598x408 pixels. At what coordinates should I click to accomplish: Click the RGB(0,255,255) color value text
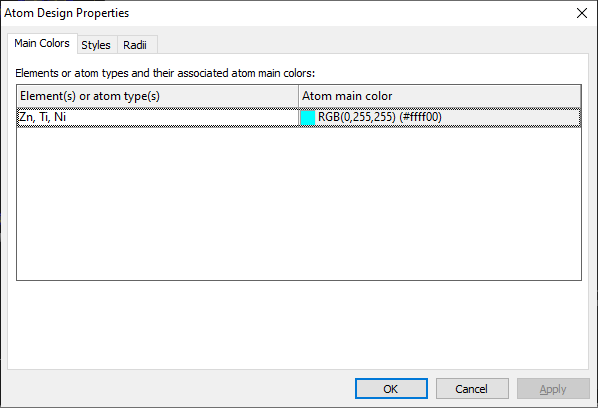(357, 117)
